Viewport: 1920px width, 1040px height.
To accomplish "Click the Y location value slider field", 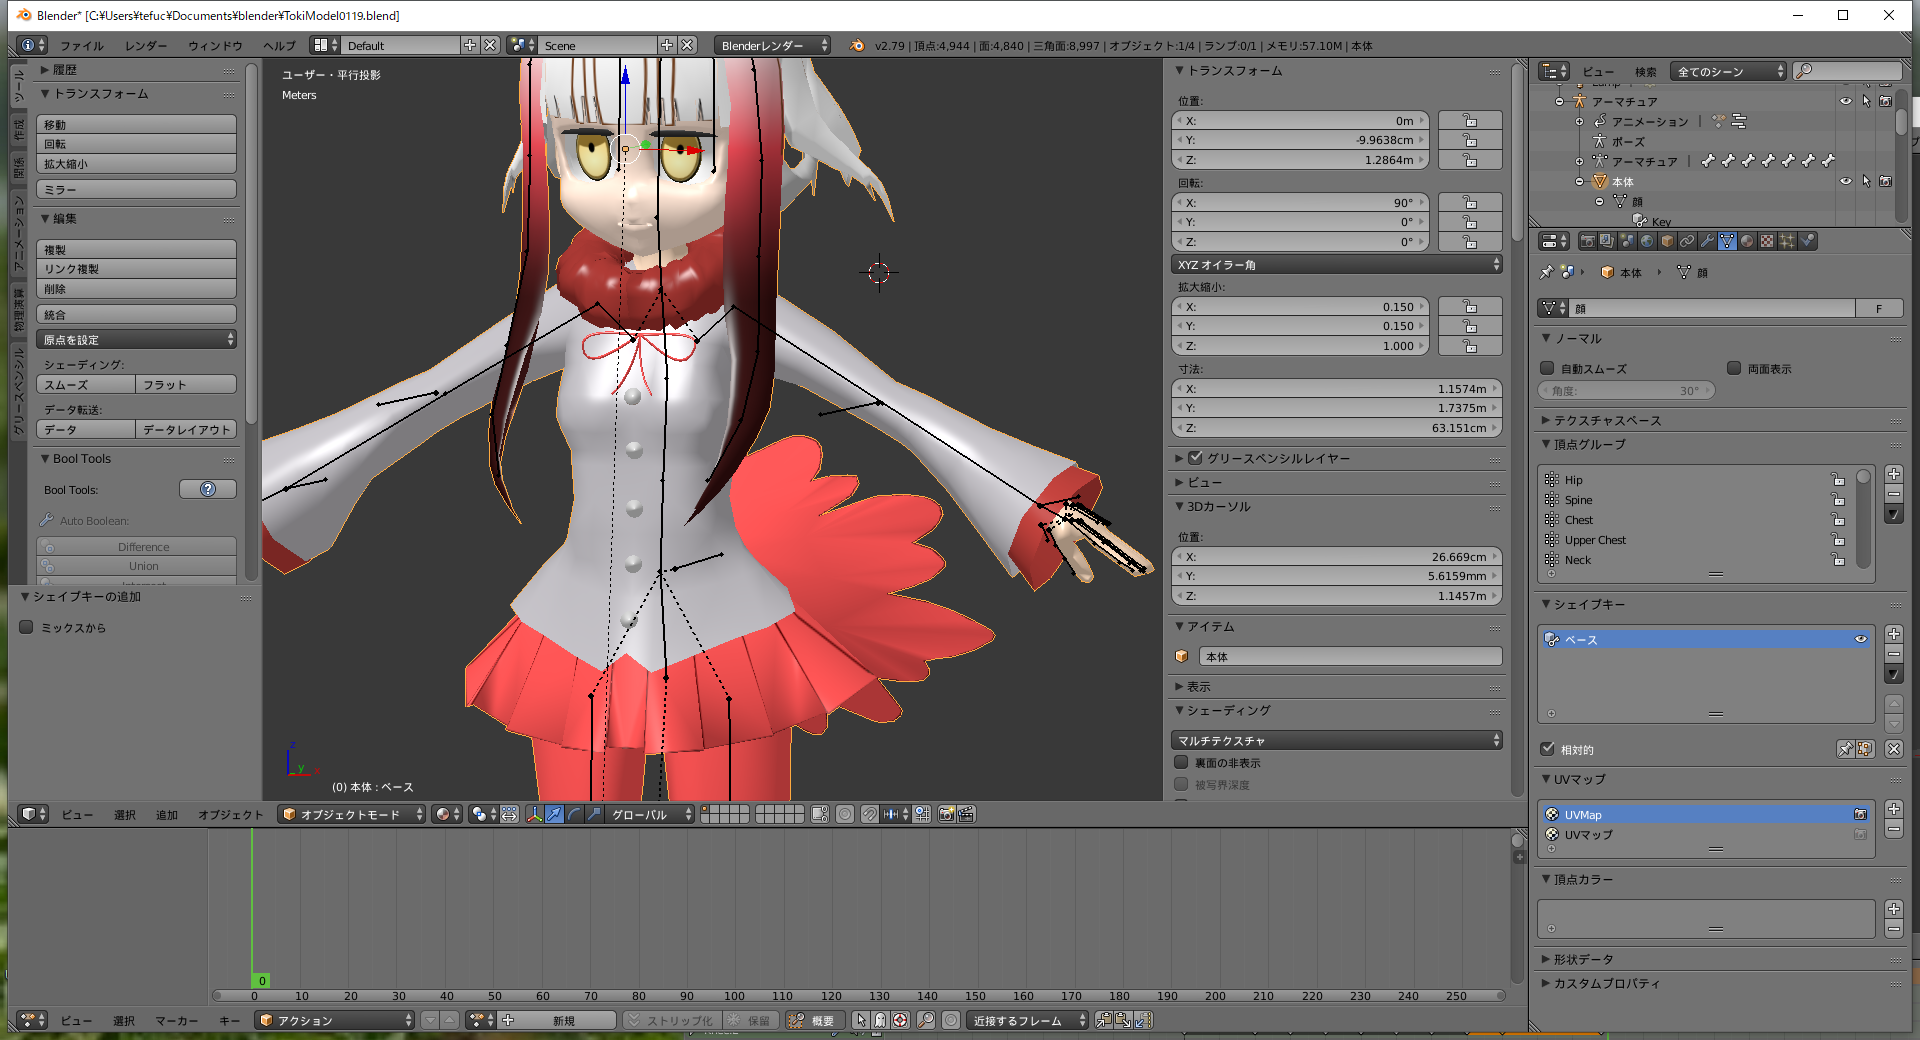I will [1300, 140].
